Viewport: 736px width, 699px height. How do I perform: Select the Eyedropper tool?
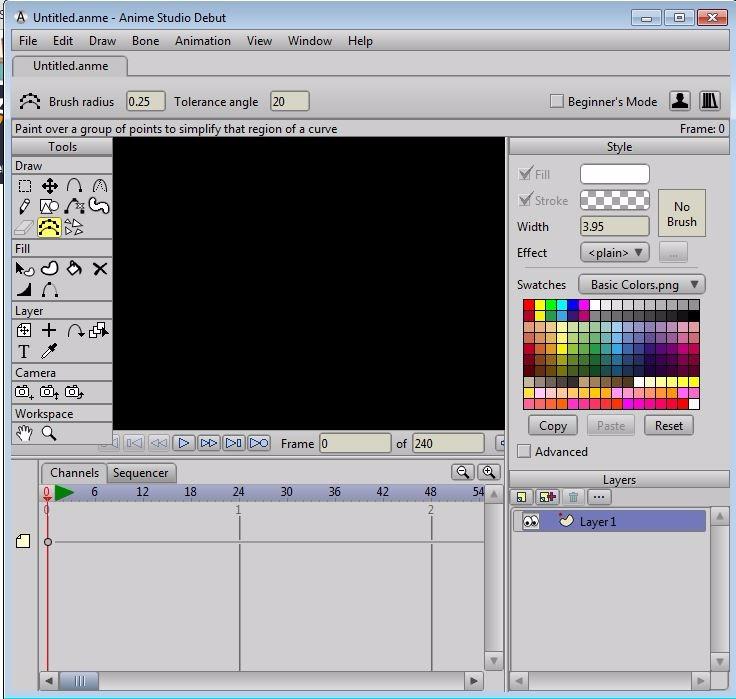click(x=49, y=352)
